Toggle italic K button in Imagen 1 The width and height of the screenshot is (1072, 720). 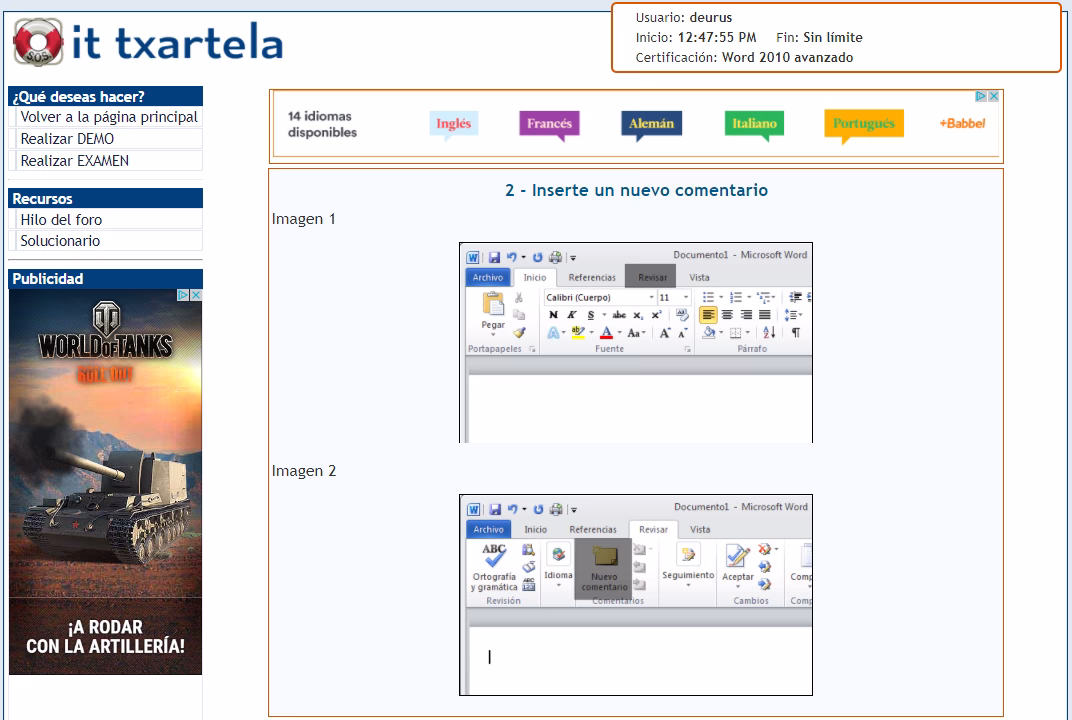pos(572,315)
